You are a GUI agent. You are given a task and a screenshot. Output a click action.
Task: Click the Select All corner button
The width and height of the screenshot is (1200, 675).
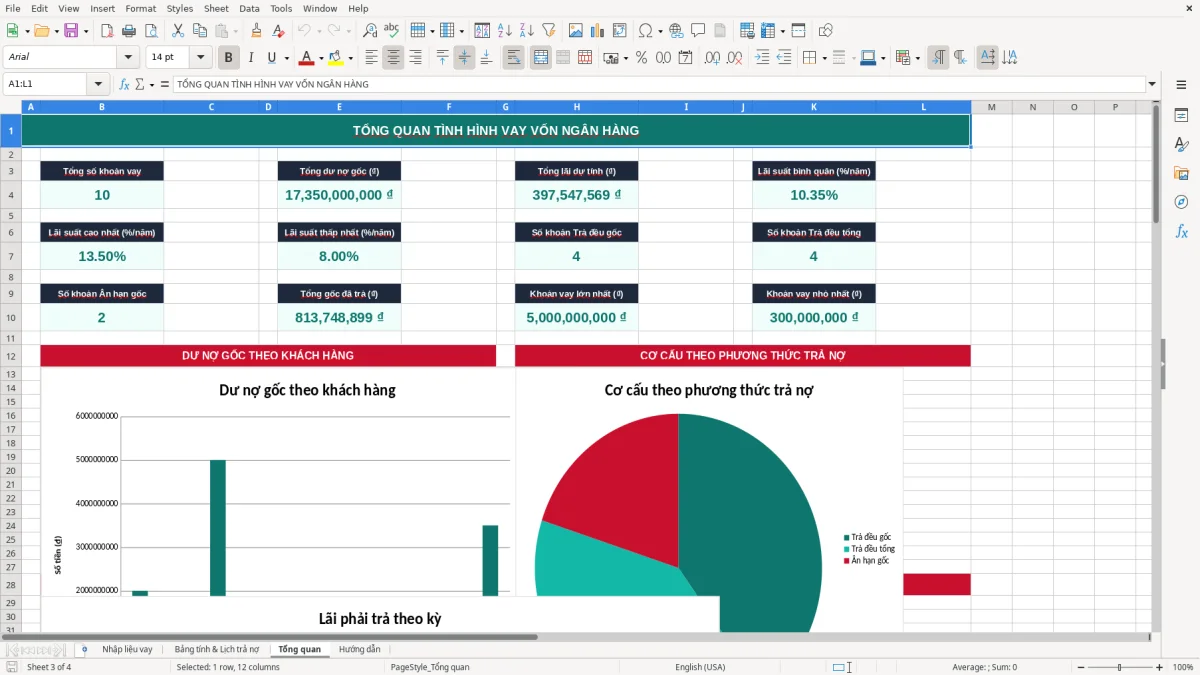click(11, 107)
